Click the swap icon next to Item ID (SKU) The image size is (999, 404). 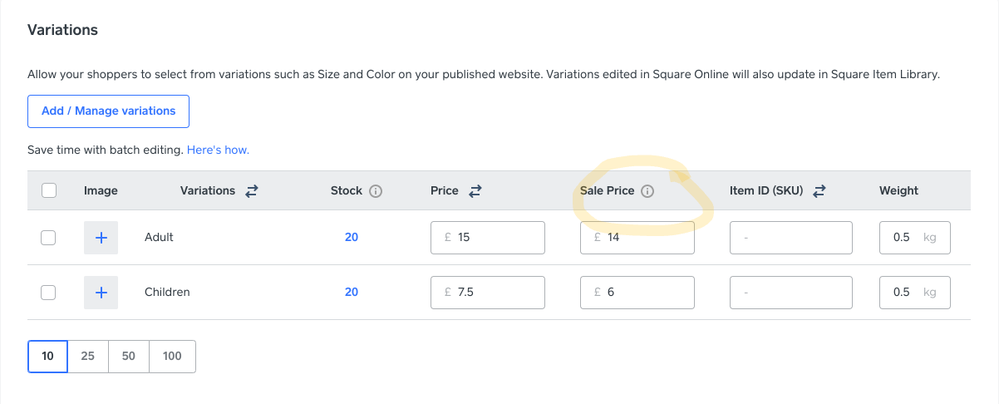click(x=819, y=190)
